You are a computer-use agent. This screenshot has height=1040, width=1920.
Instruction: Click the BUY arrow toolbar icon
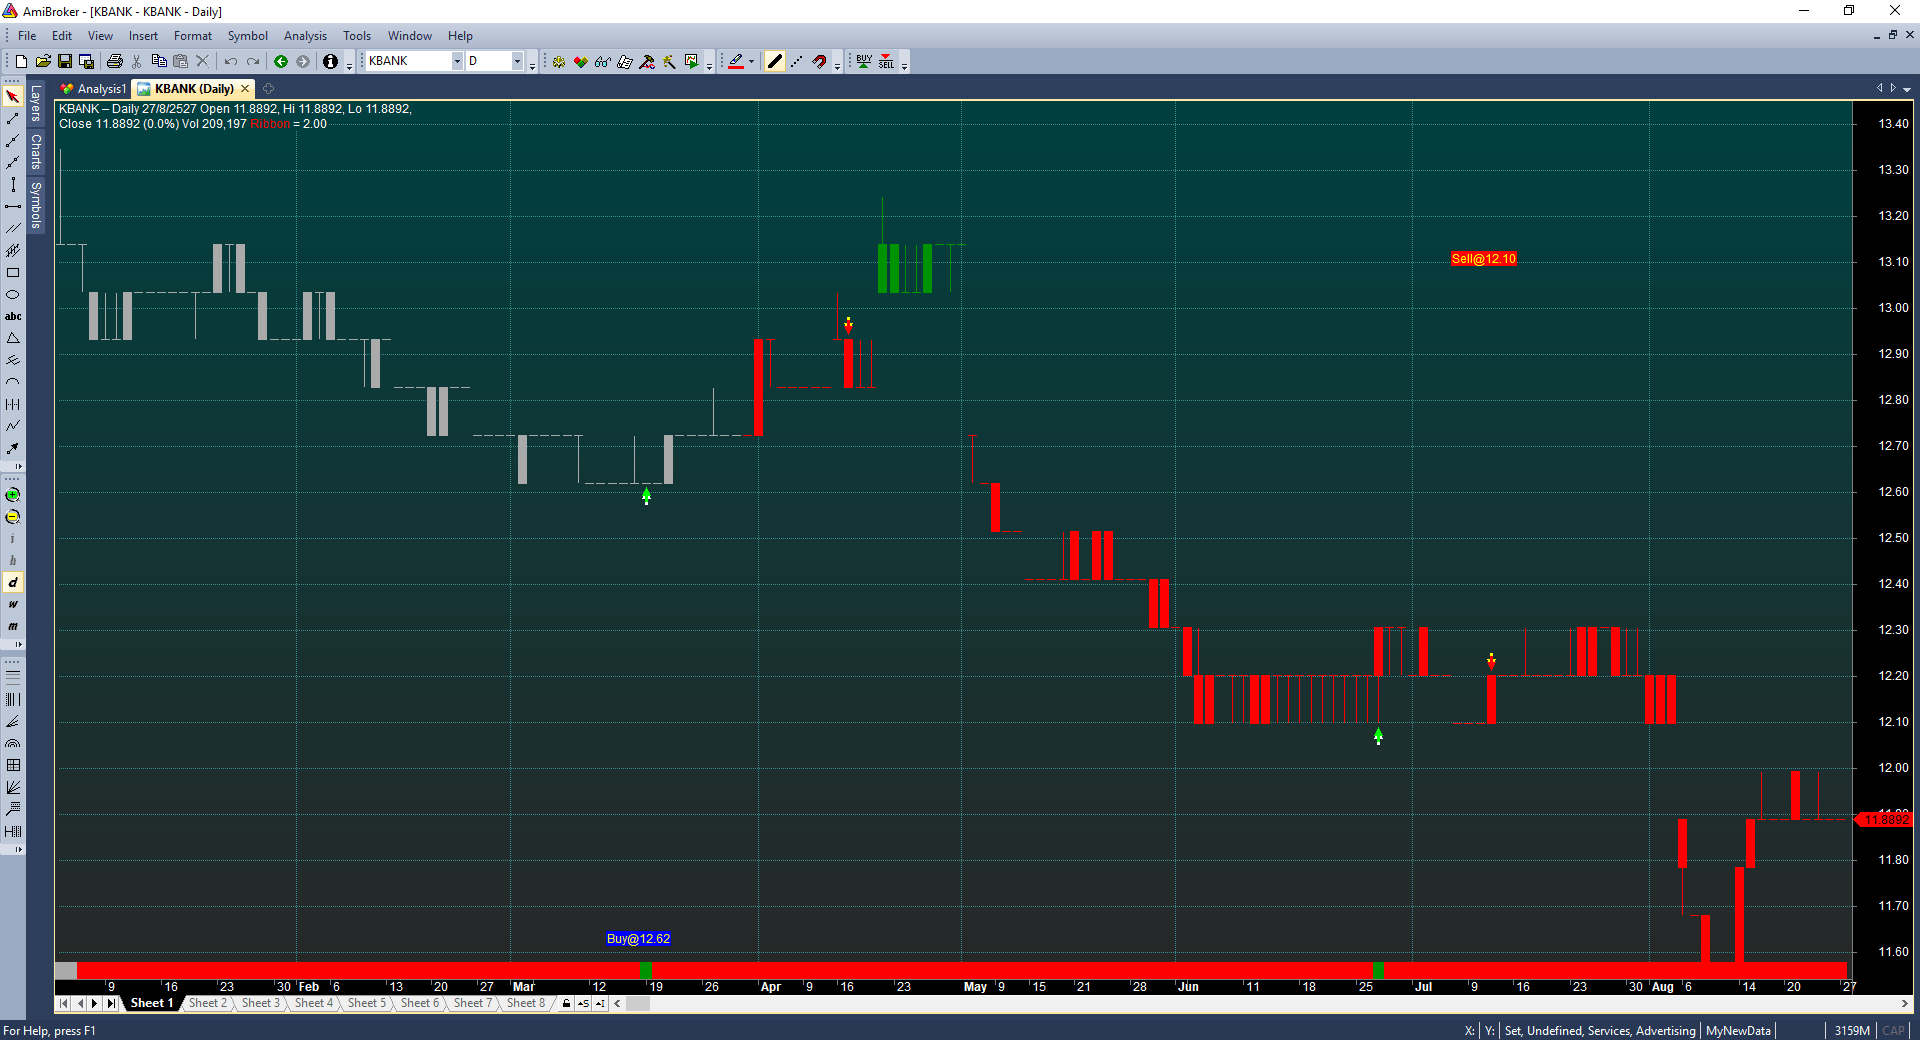click(x=864, y=62)
